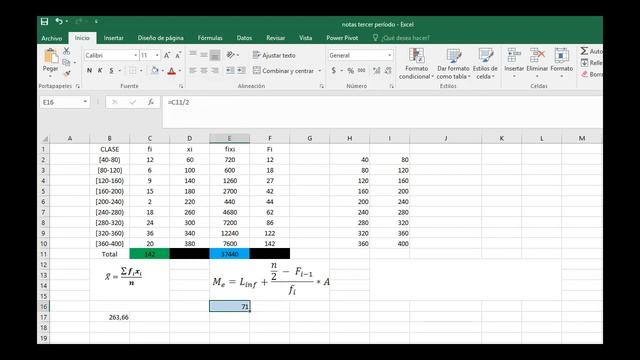The image size is (640, 360).
Task: Click the fill color bucket icon
Action: (154, 71)
